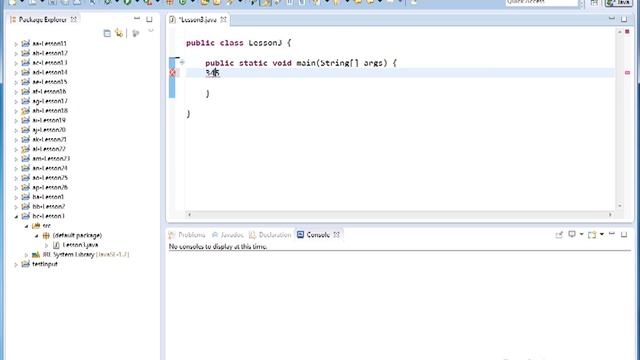Expand the am-Lesson23 project
The image size is (640, 360).
(16, 159)
